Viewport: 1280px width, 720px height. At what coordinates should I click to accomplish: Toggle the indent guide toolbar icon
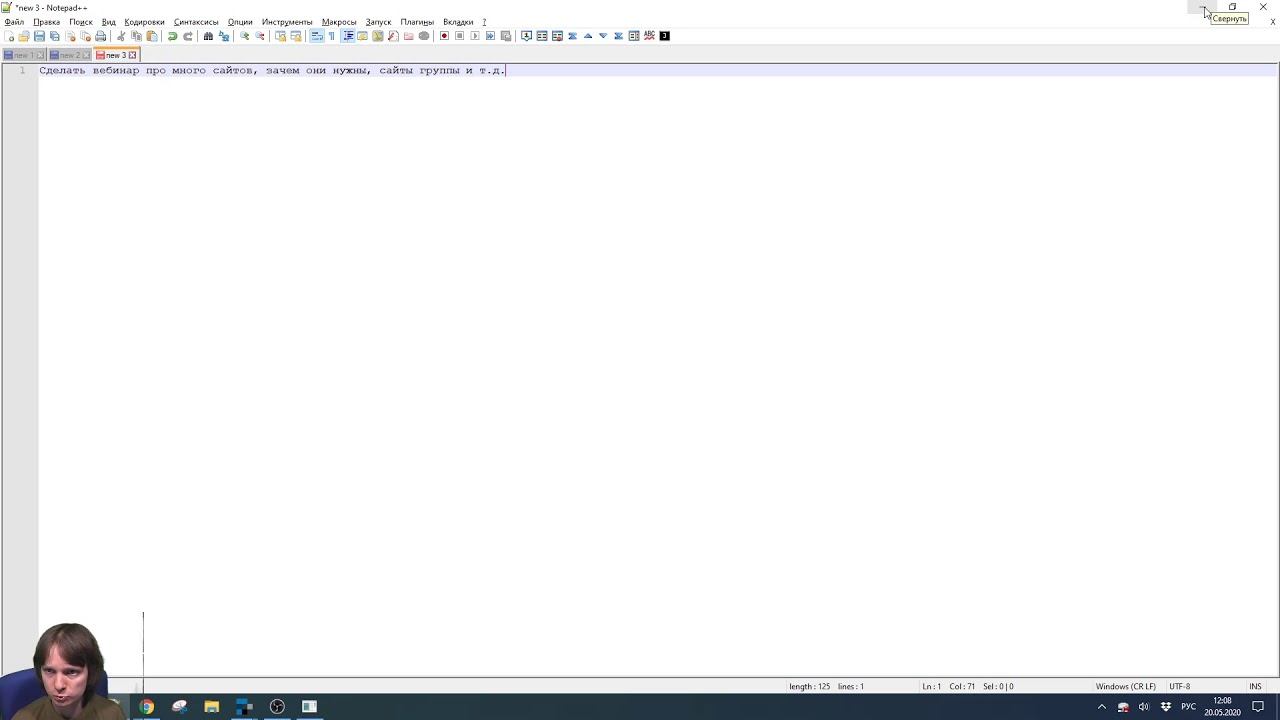click(348, 36)
